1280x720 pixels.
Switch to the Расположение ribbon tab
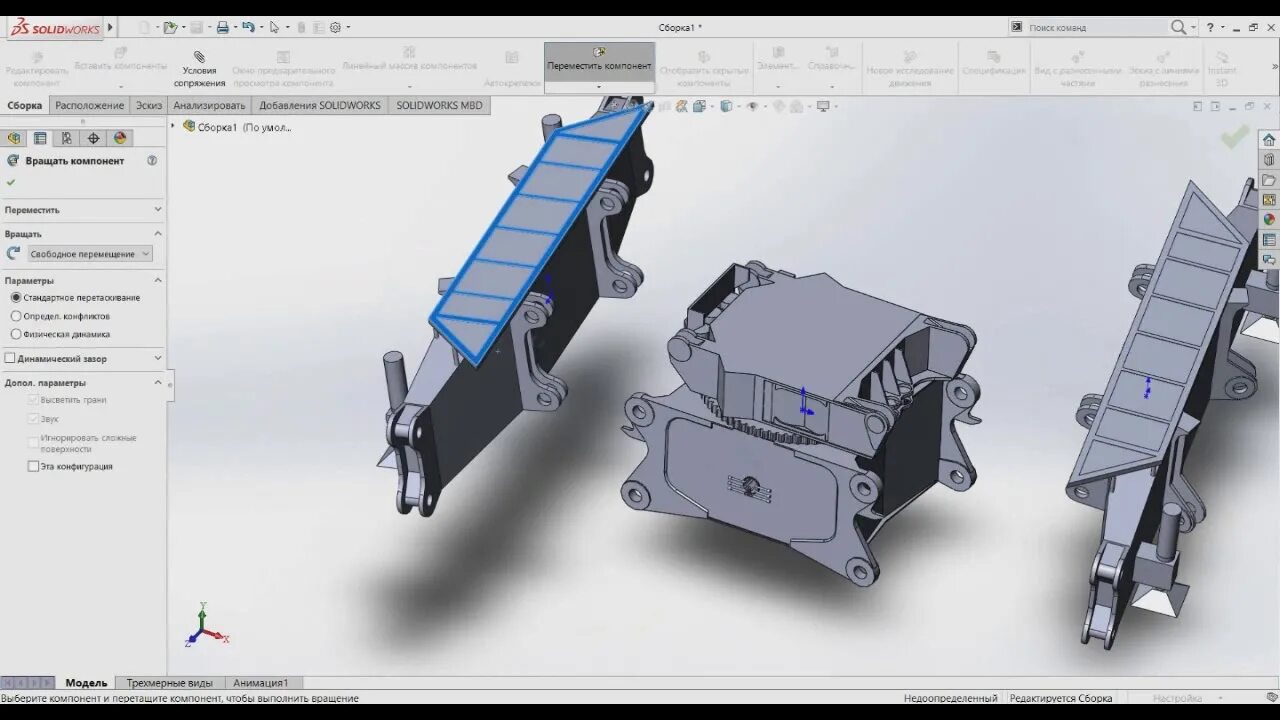point(89,105)
